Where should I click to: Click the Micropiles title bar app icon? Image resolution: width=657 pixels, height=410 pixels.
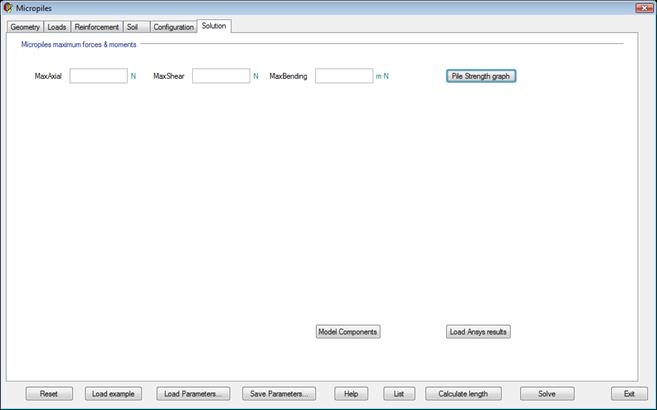coord(8,8)
